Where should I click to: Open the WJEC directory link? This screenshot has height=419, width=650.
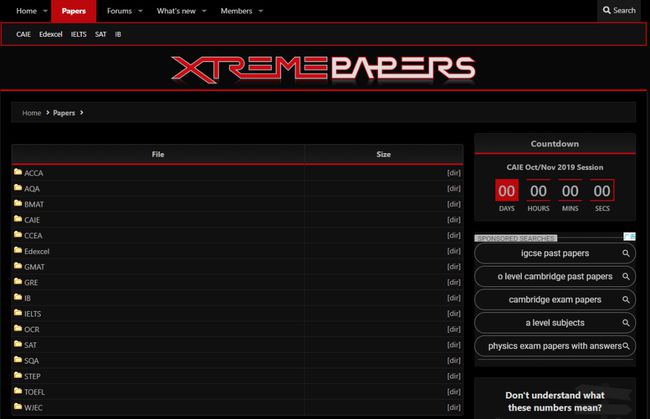pos(34,407)
